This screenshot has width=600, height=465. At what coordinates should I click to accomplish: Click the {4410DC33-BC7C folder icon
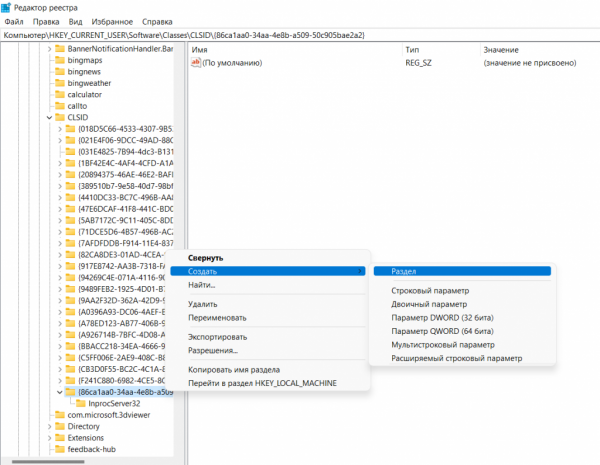pos(70,197)
